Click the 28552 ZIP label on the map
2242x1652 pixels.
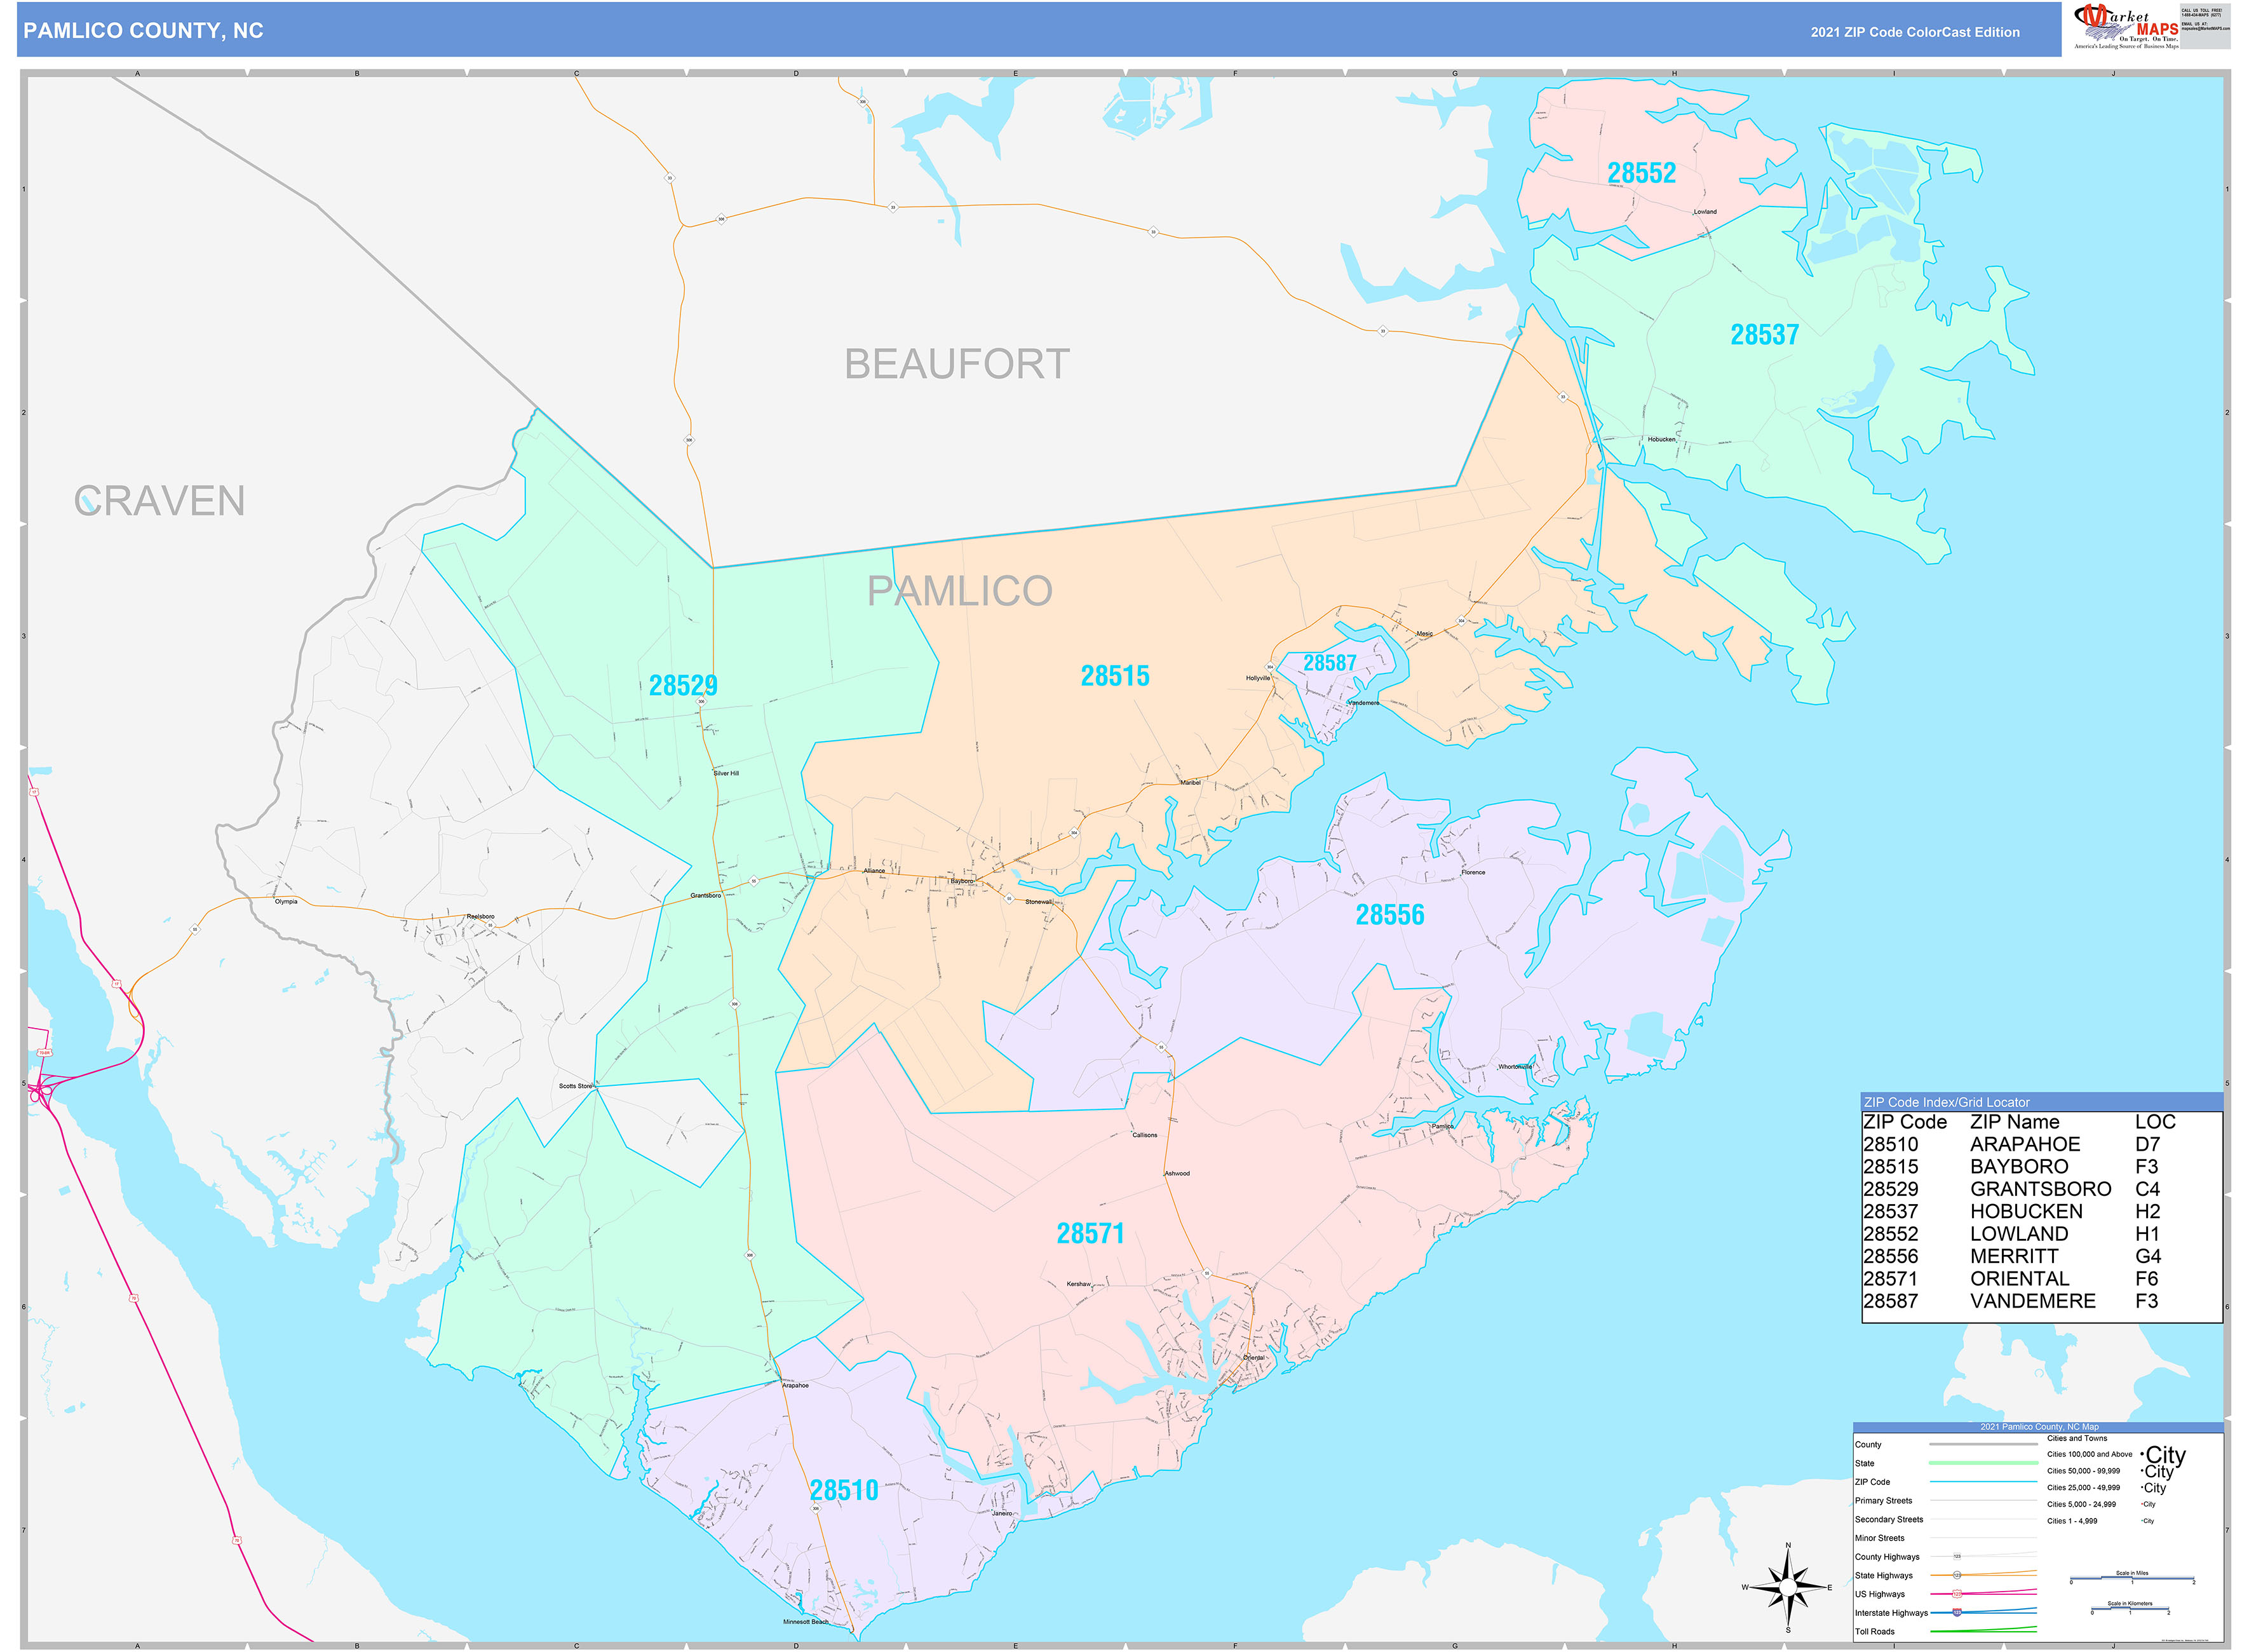click(1641, 173)
